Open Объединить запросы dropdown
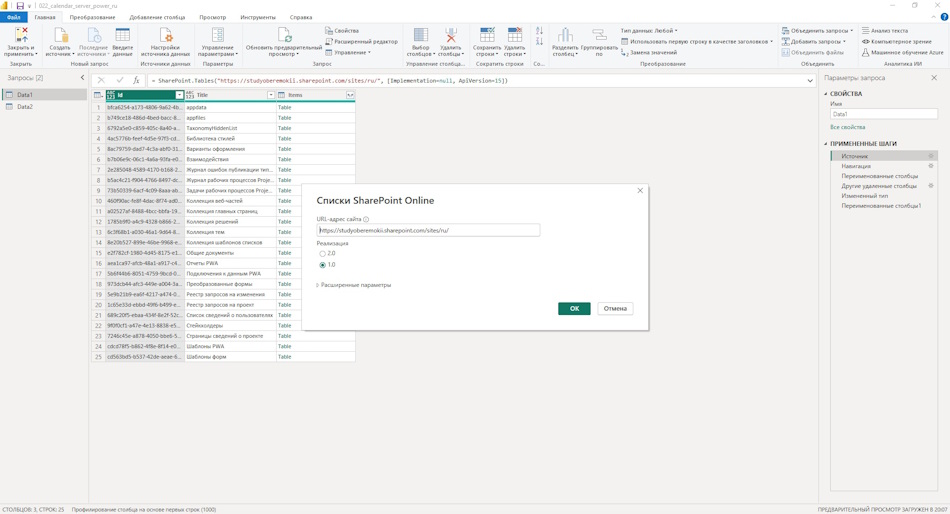 click(817, 30)
